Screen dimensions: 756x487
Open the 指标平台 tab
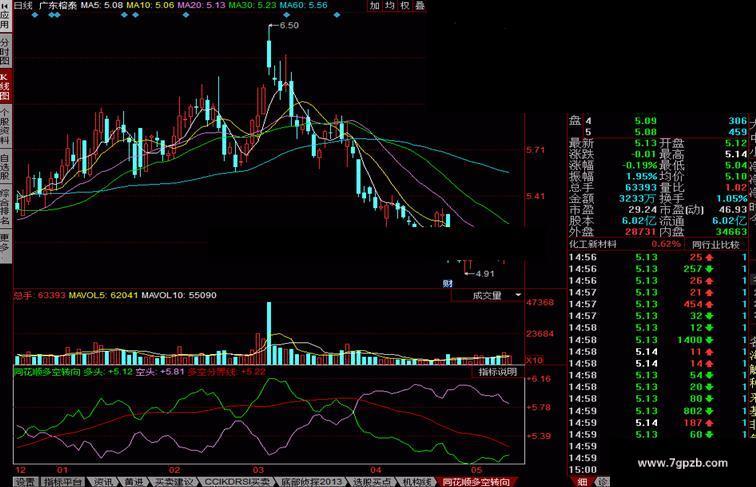(63, 482)
